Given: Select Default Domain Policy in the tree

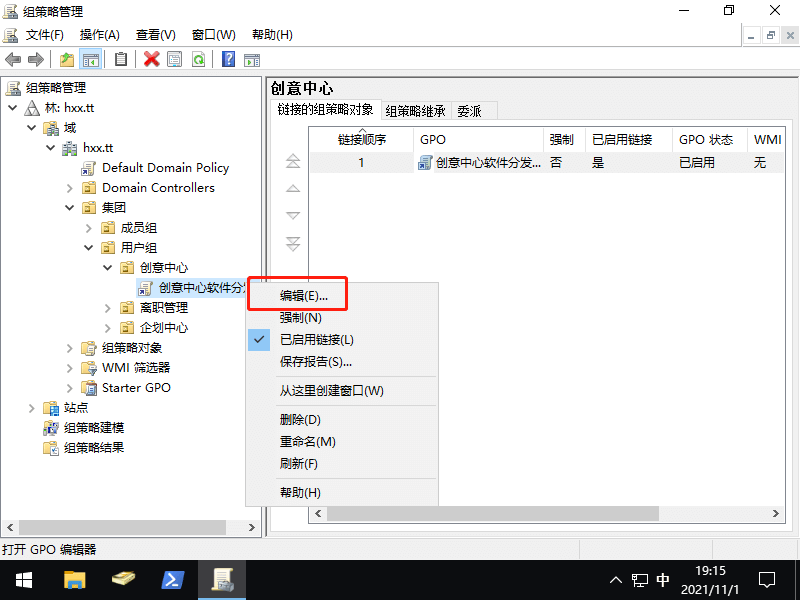Looking at the screenshot, I should coord(165,168).
